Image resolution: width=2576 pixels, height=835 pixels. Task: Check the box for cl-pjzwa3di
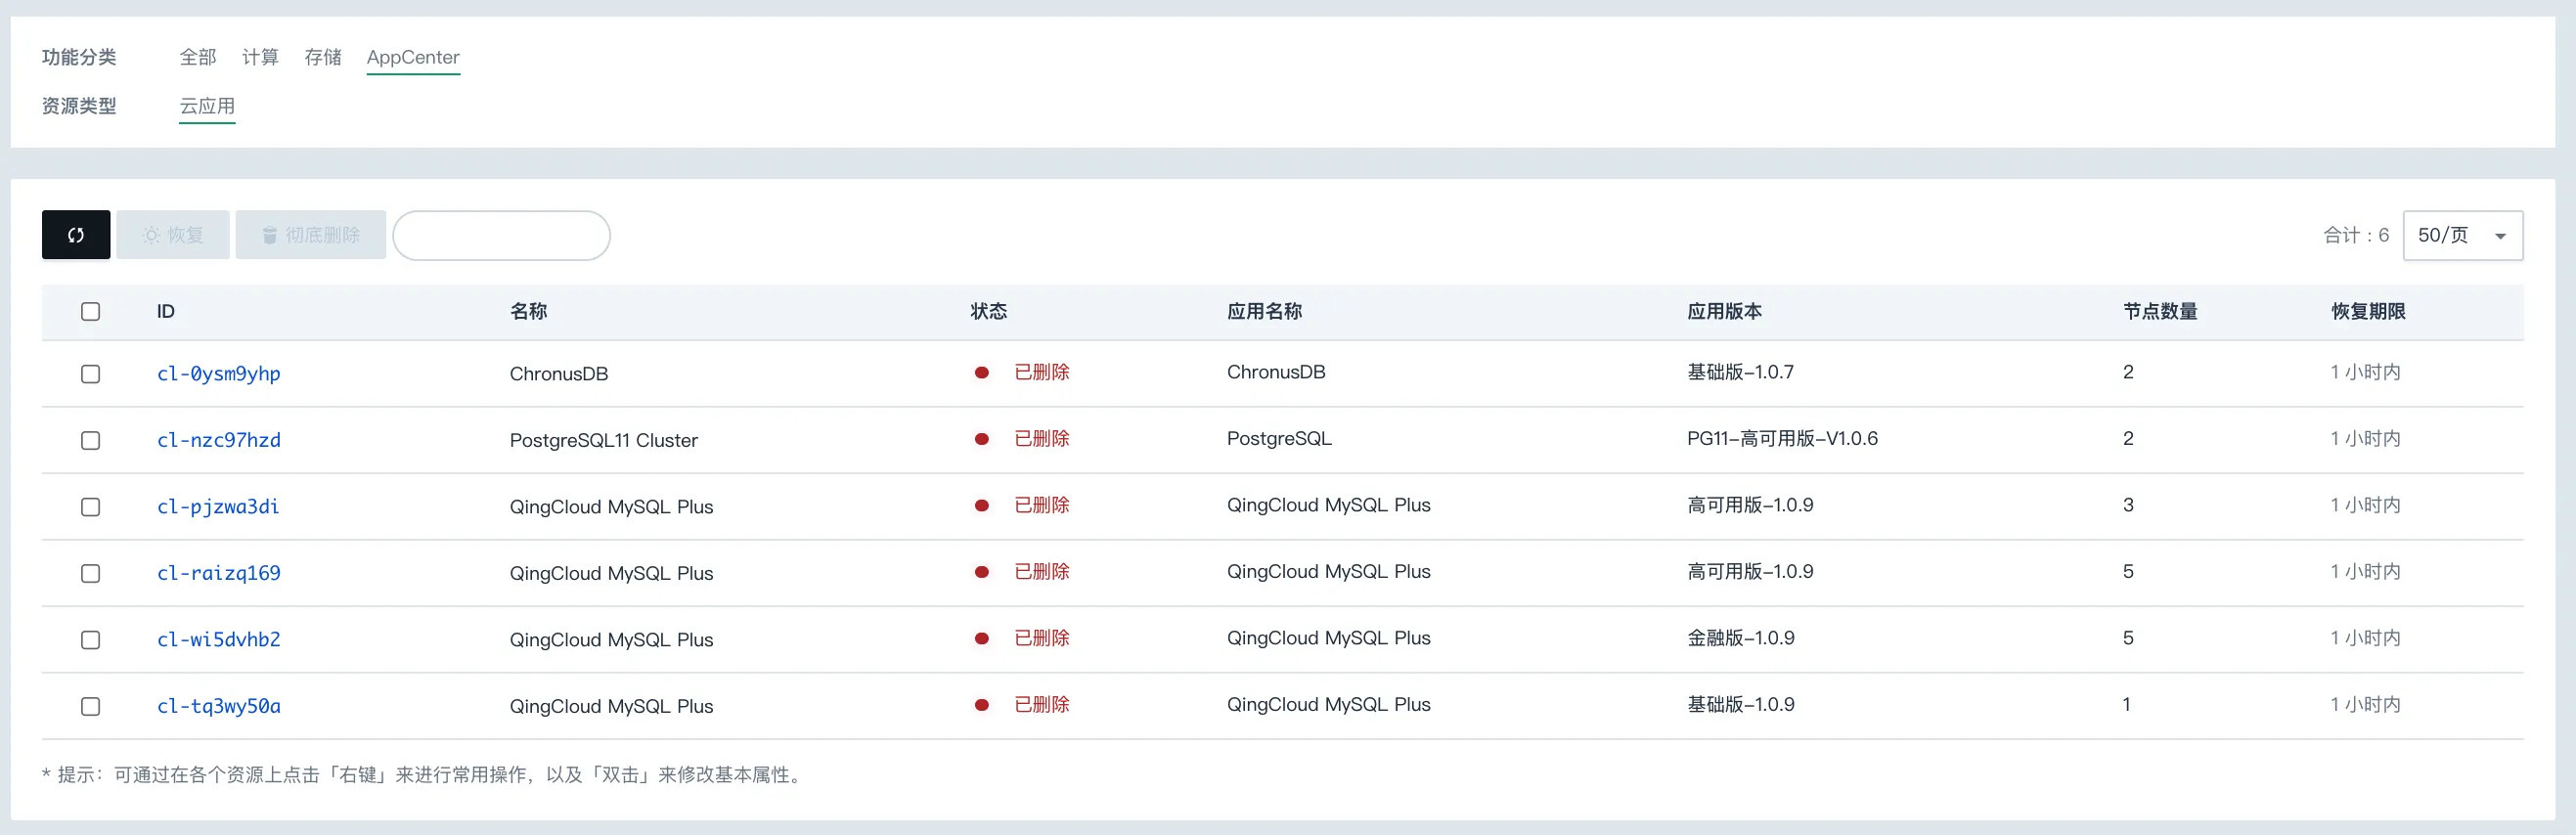tap(90, 507)
